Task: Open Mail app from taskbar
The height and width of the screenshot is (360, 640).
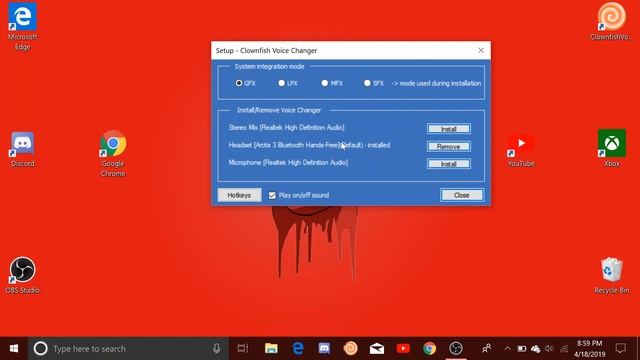Action: pyautogui.click(x=377, y=349)
